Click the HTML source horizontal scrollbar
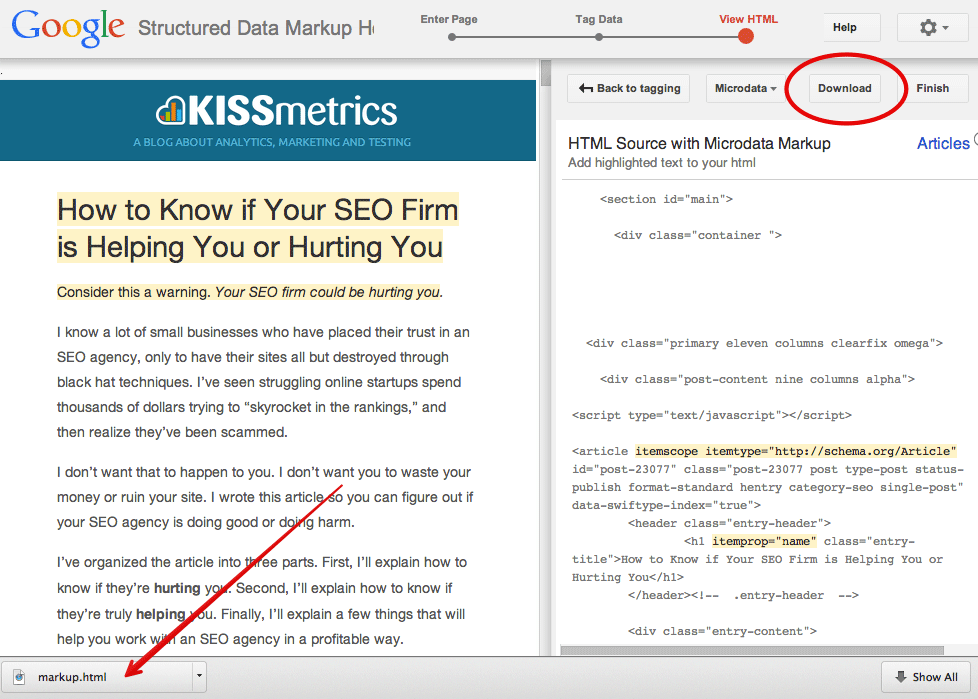 [x=752, y=650]
